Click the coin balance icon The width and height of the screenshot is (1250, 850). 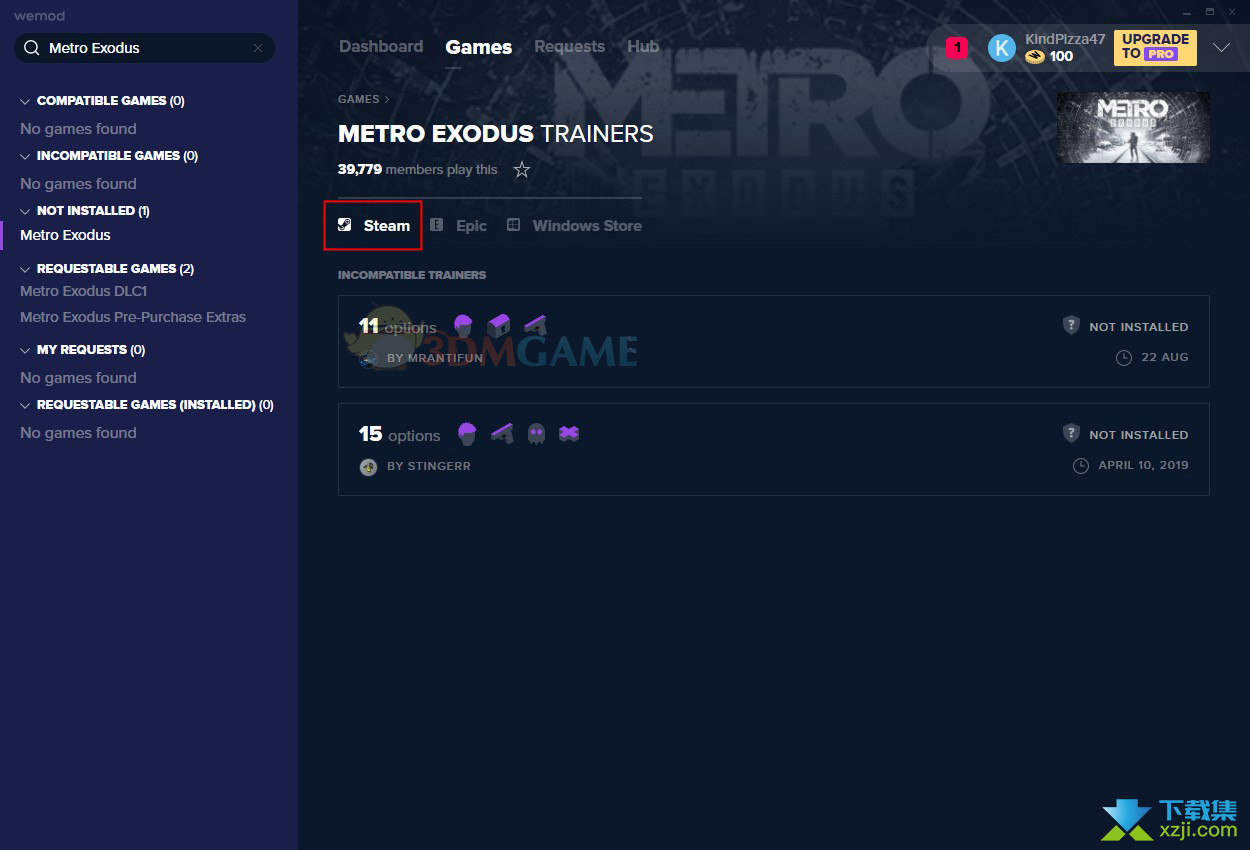coord(1035,57)
